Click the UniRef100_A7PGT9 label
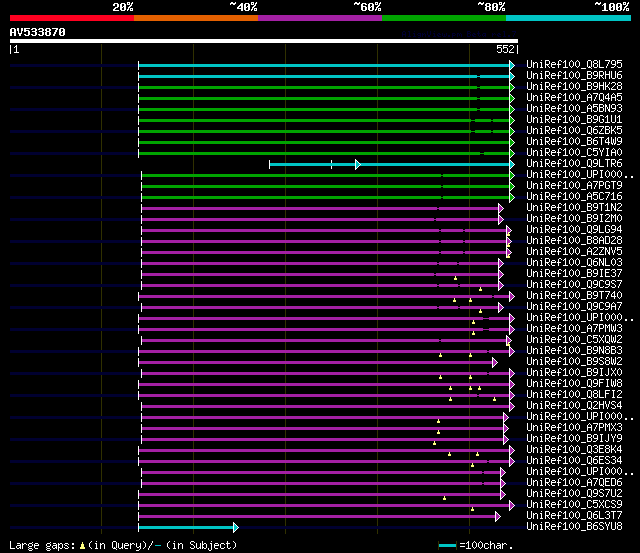Screen dimensions: 640x553 point(574,186)
